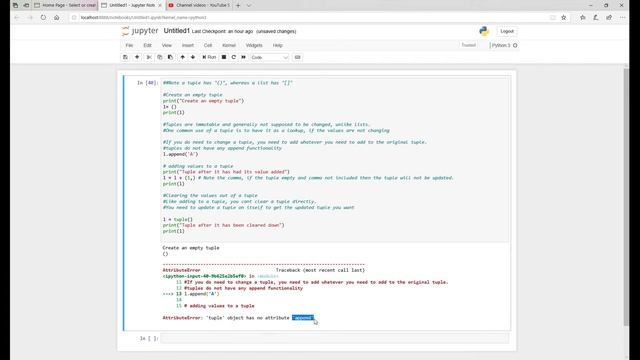
Task: Open the Edit menu
Action: 147,45
